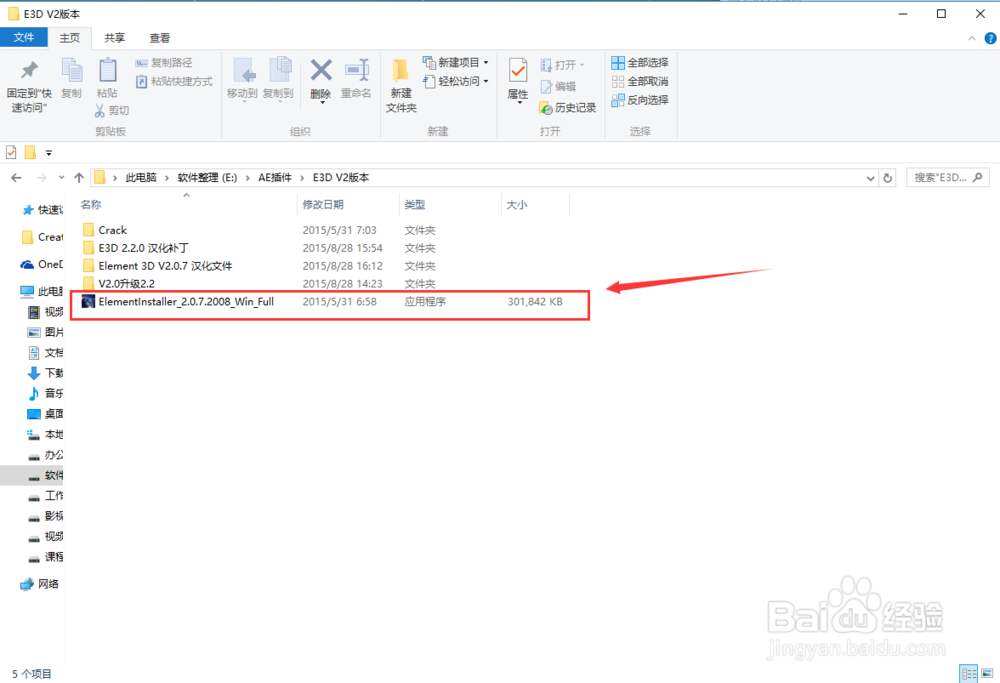The width and height of the screenshot is (1000, 683).
Task: Click the 下载 downloads item in sidebar
Action: click(x=45, y=373)
